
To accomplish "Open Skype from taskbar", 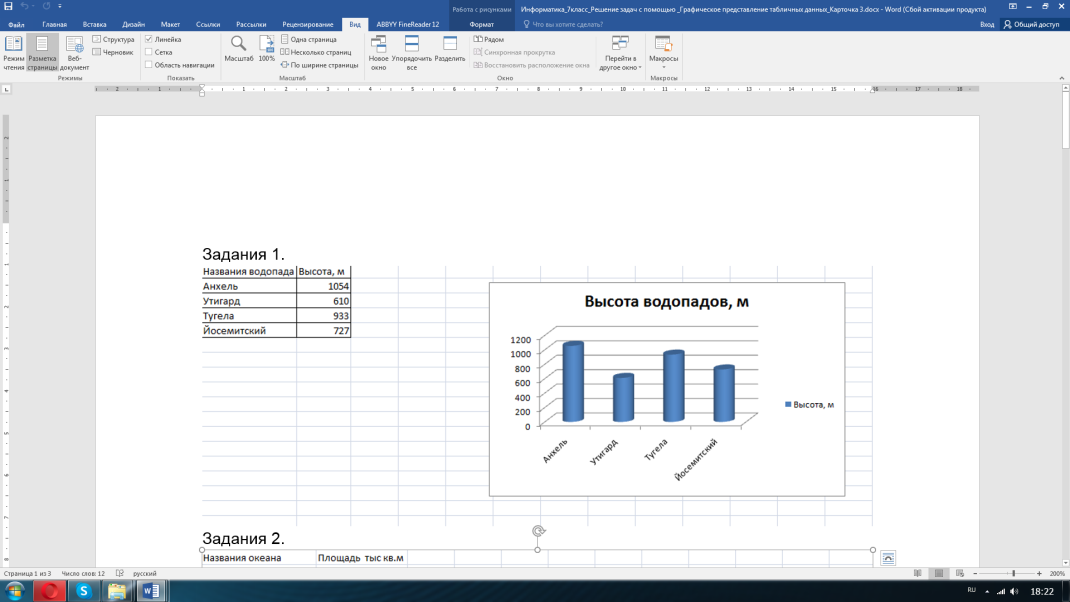I will coord(84,591).
